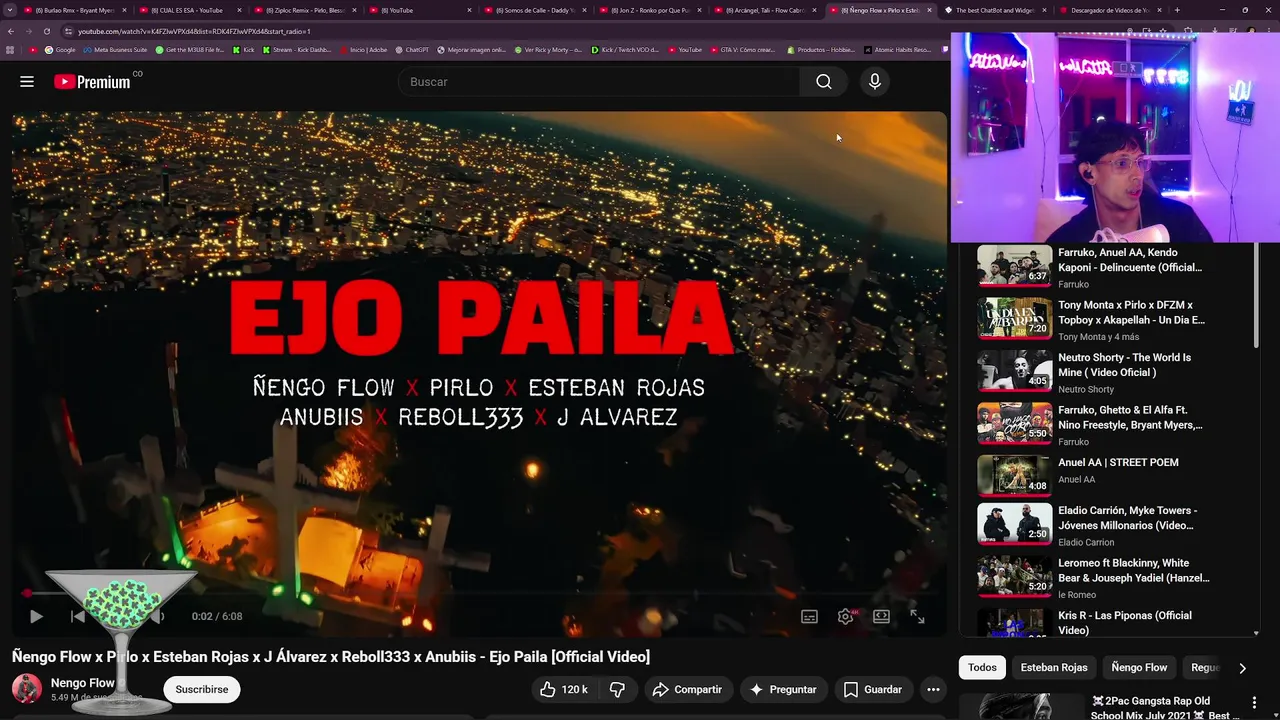Screen dimensions: 1280x720
Task: Open Meta Business Suite bookmark
Action: point(116,50)
